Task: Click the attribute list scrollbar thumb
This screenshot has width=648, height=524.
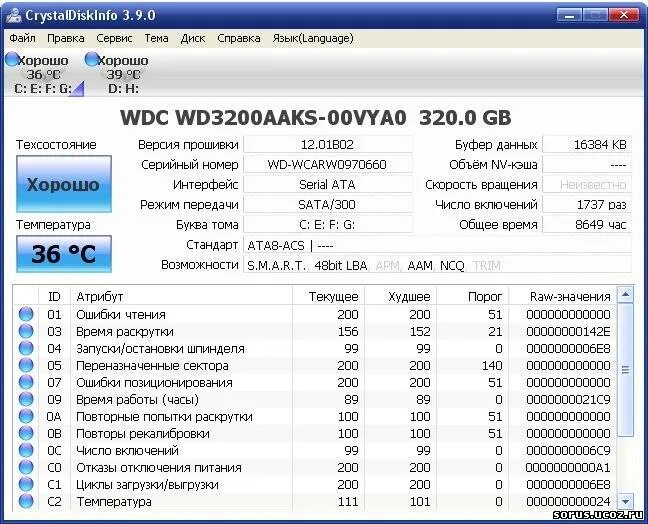Action: pos(625,369)
